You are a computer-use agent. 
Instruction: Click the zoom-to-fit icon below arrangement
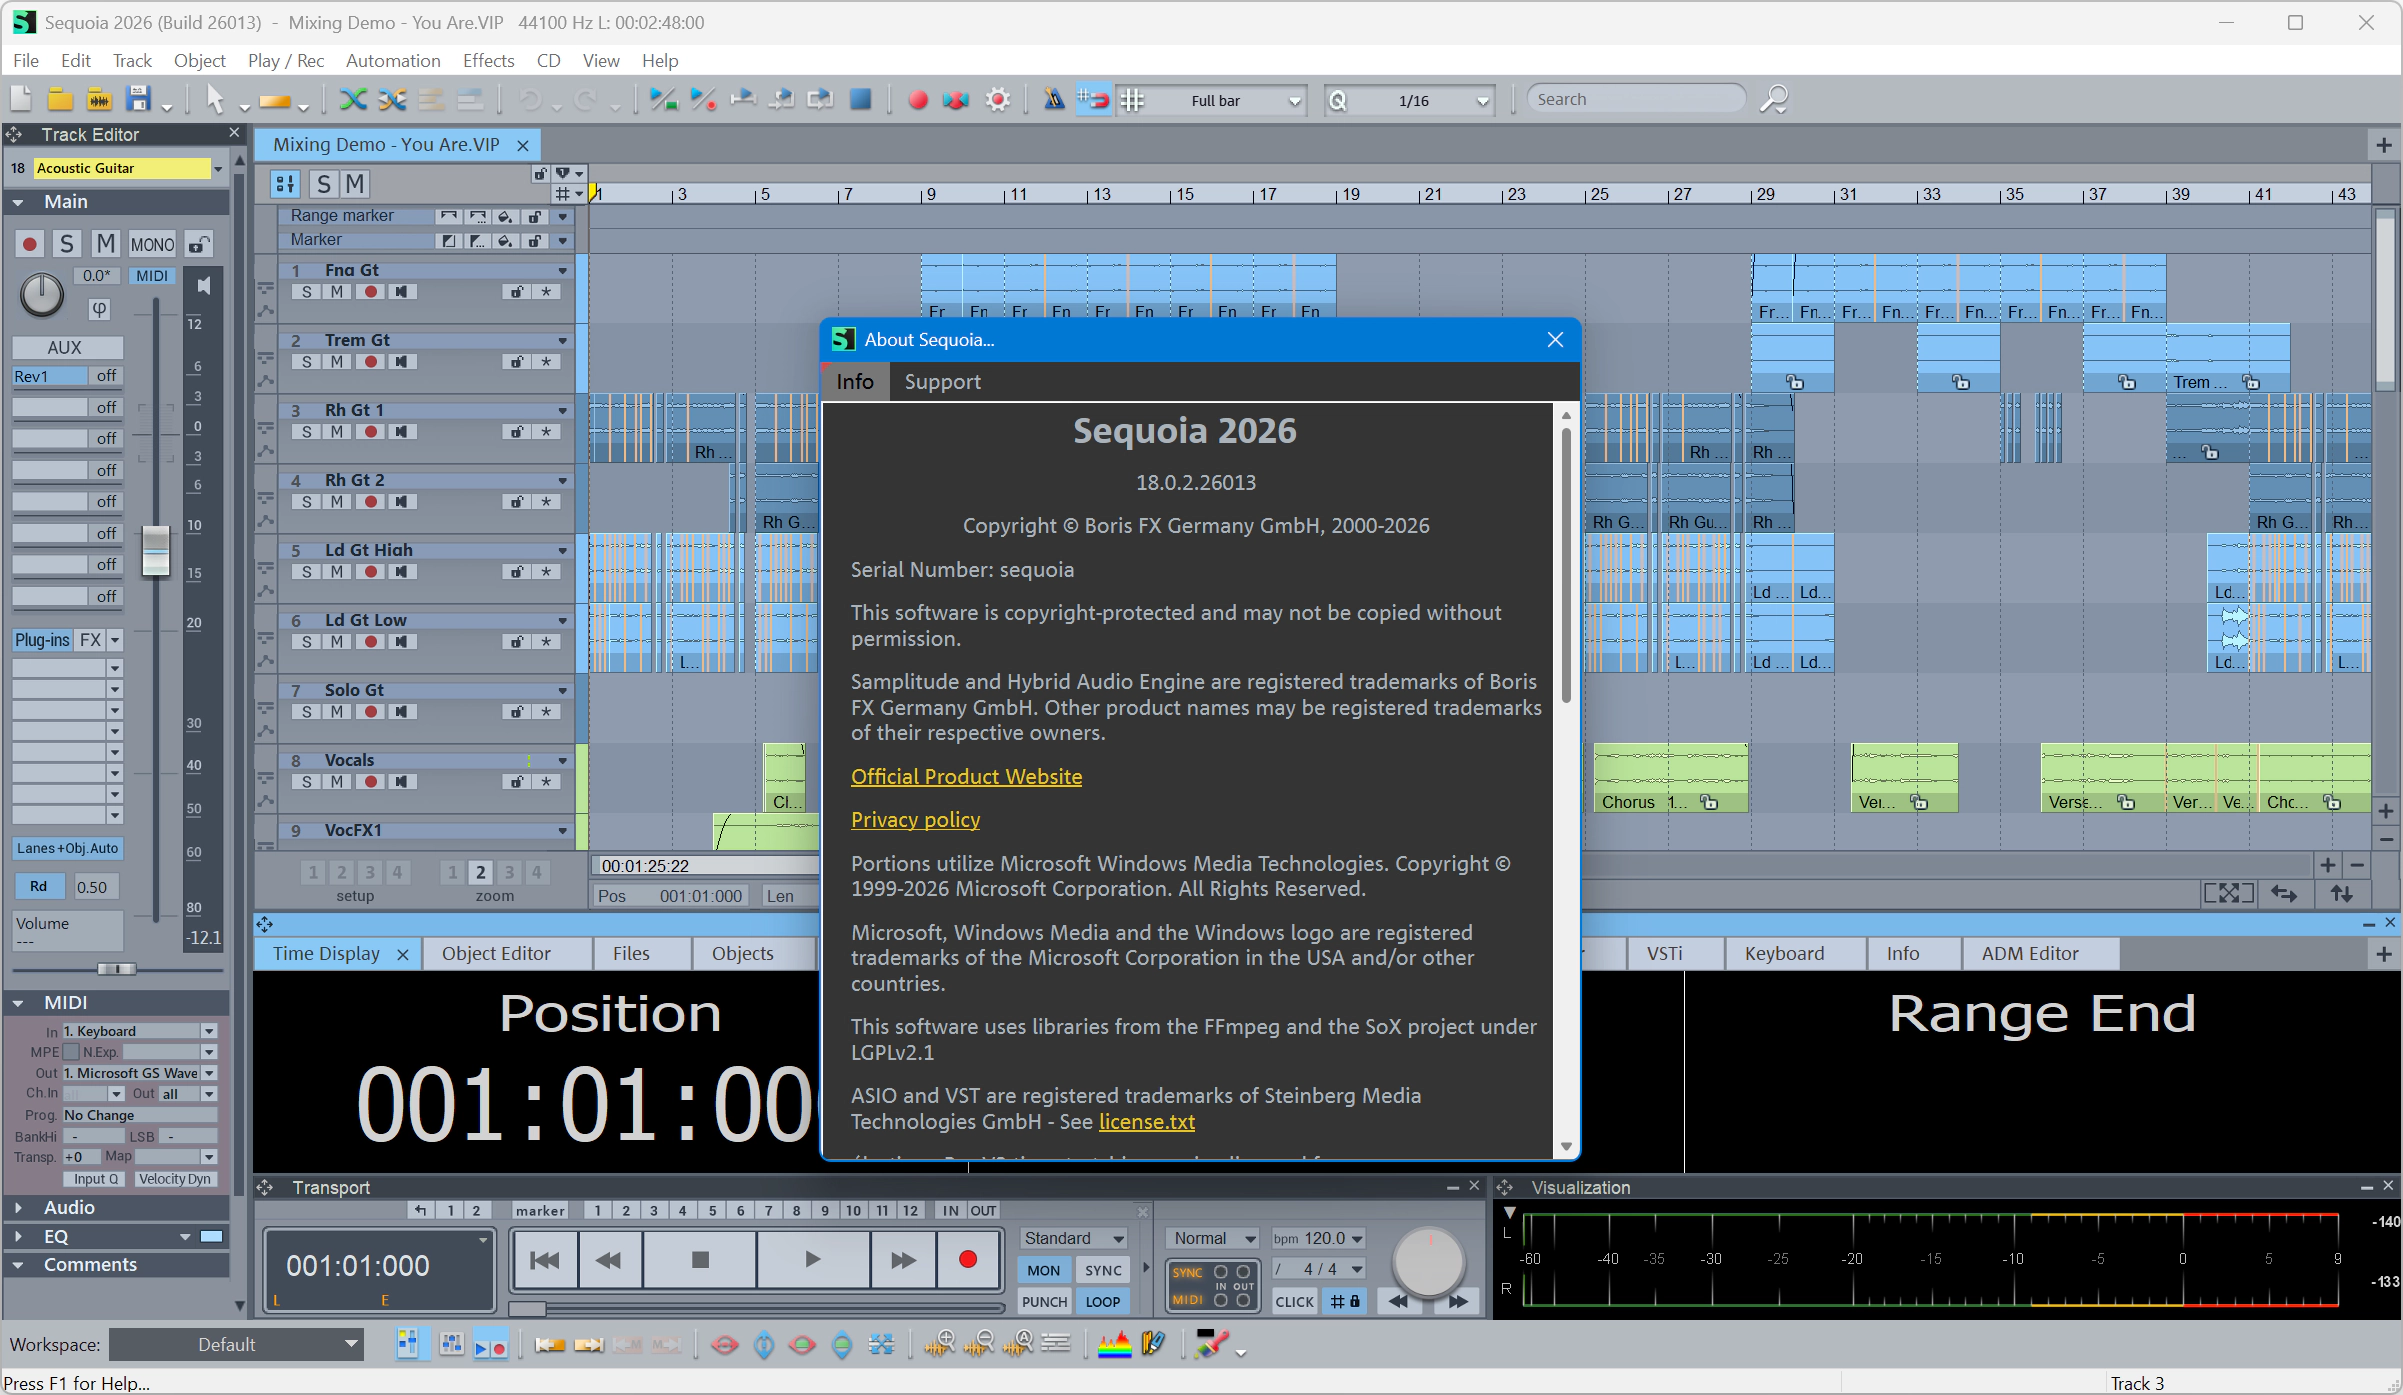2228,893
